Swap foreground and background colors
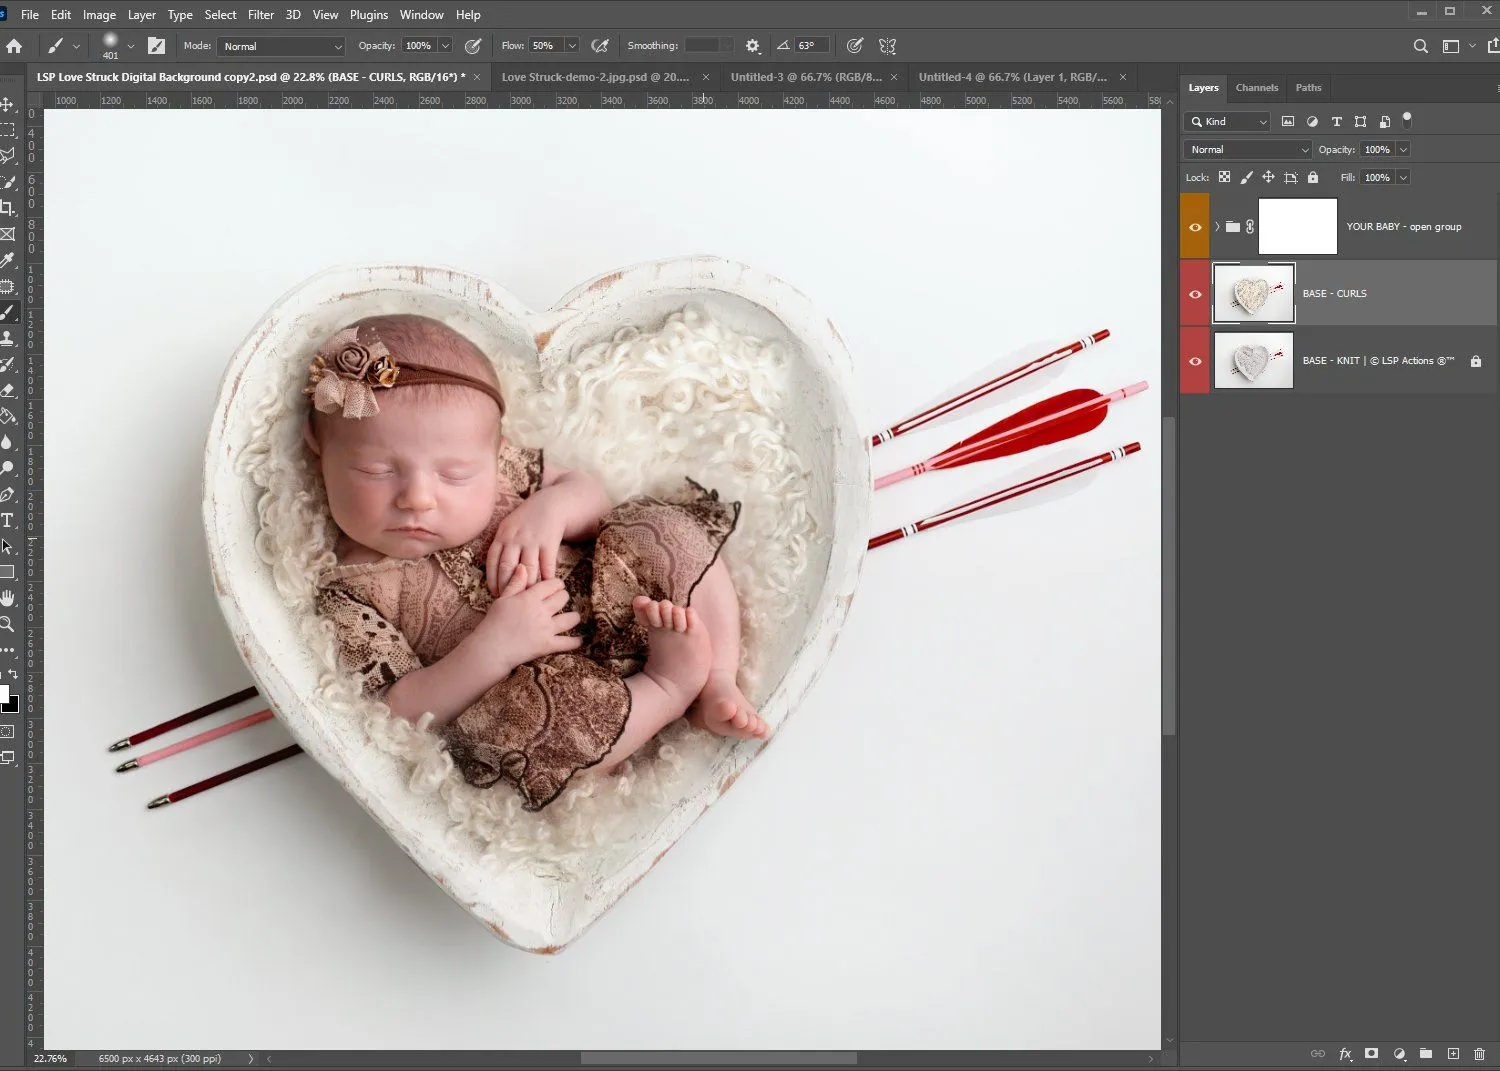 (13, 675)
